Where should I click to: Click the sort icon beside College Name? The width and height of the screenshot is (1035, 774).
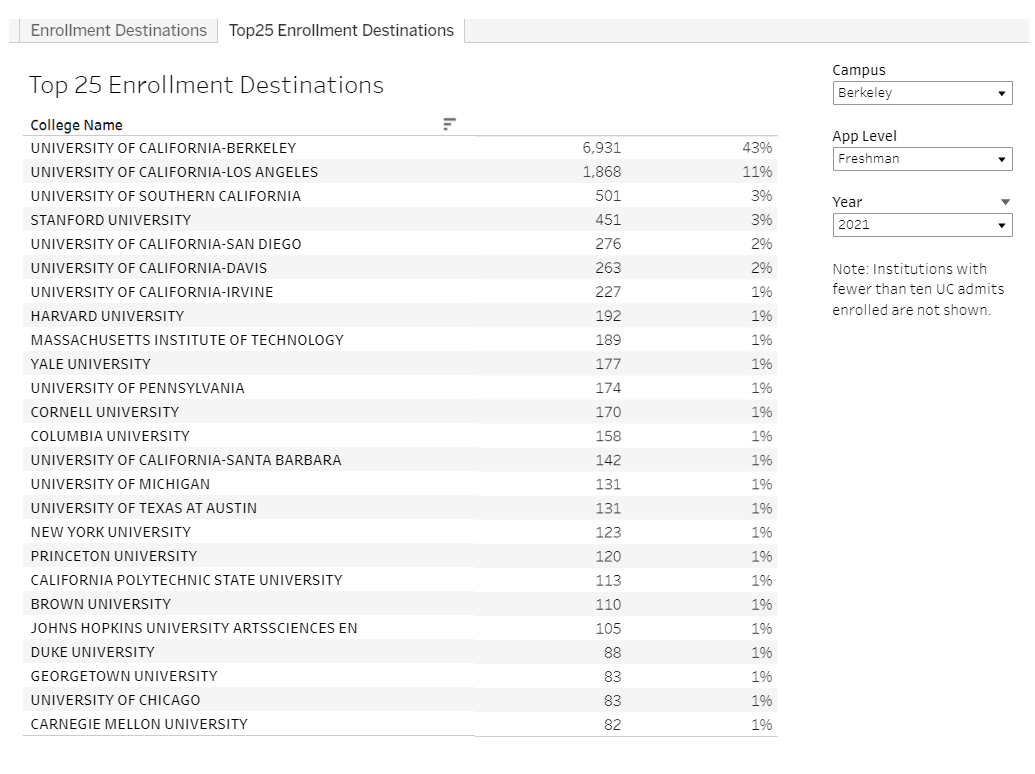[449, 124]
